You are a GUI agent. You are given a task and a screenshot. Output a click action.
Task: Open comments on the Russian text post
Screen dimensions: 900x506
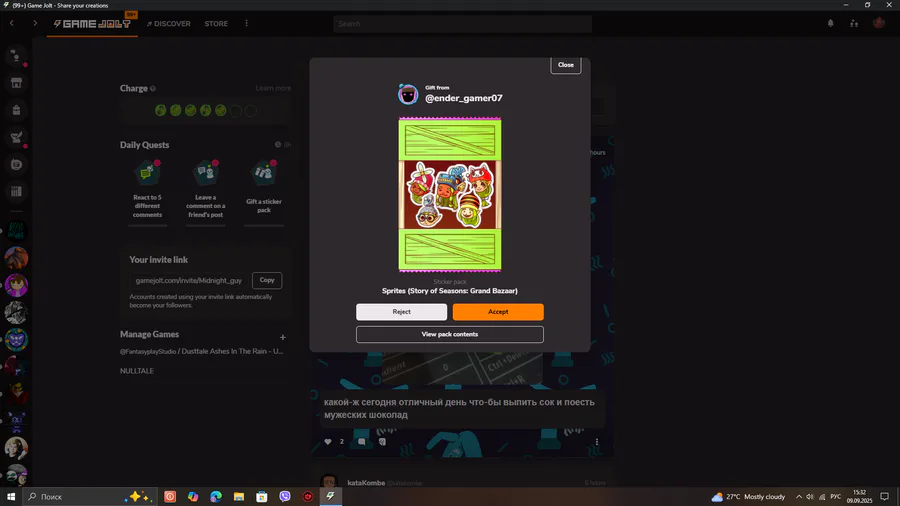coord(362,442)
